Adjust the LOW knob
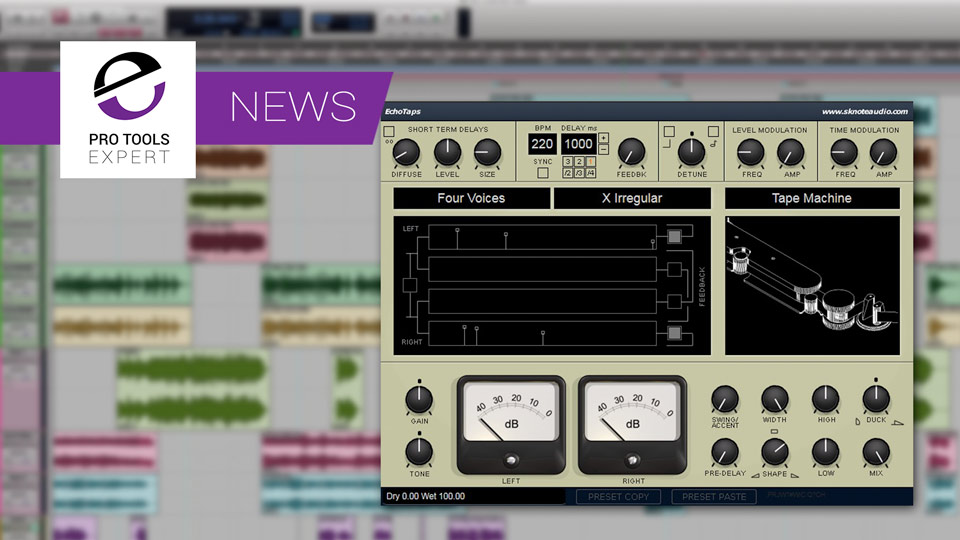 (826, 452)
